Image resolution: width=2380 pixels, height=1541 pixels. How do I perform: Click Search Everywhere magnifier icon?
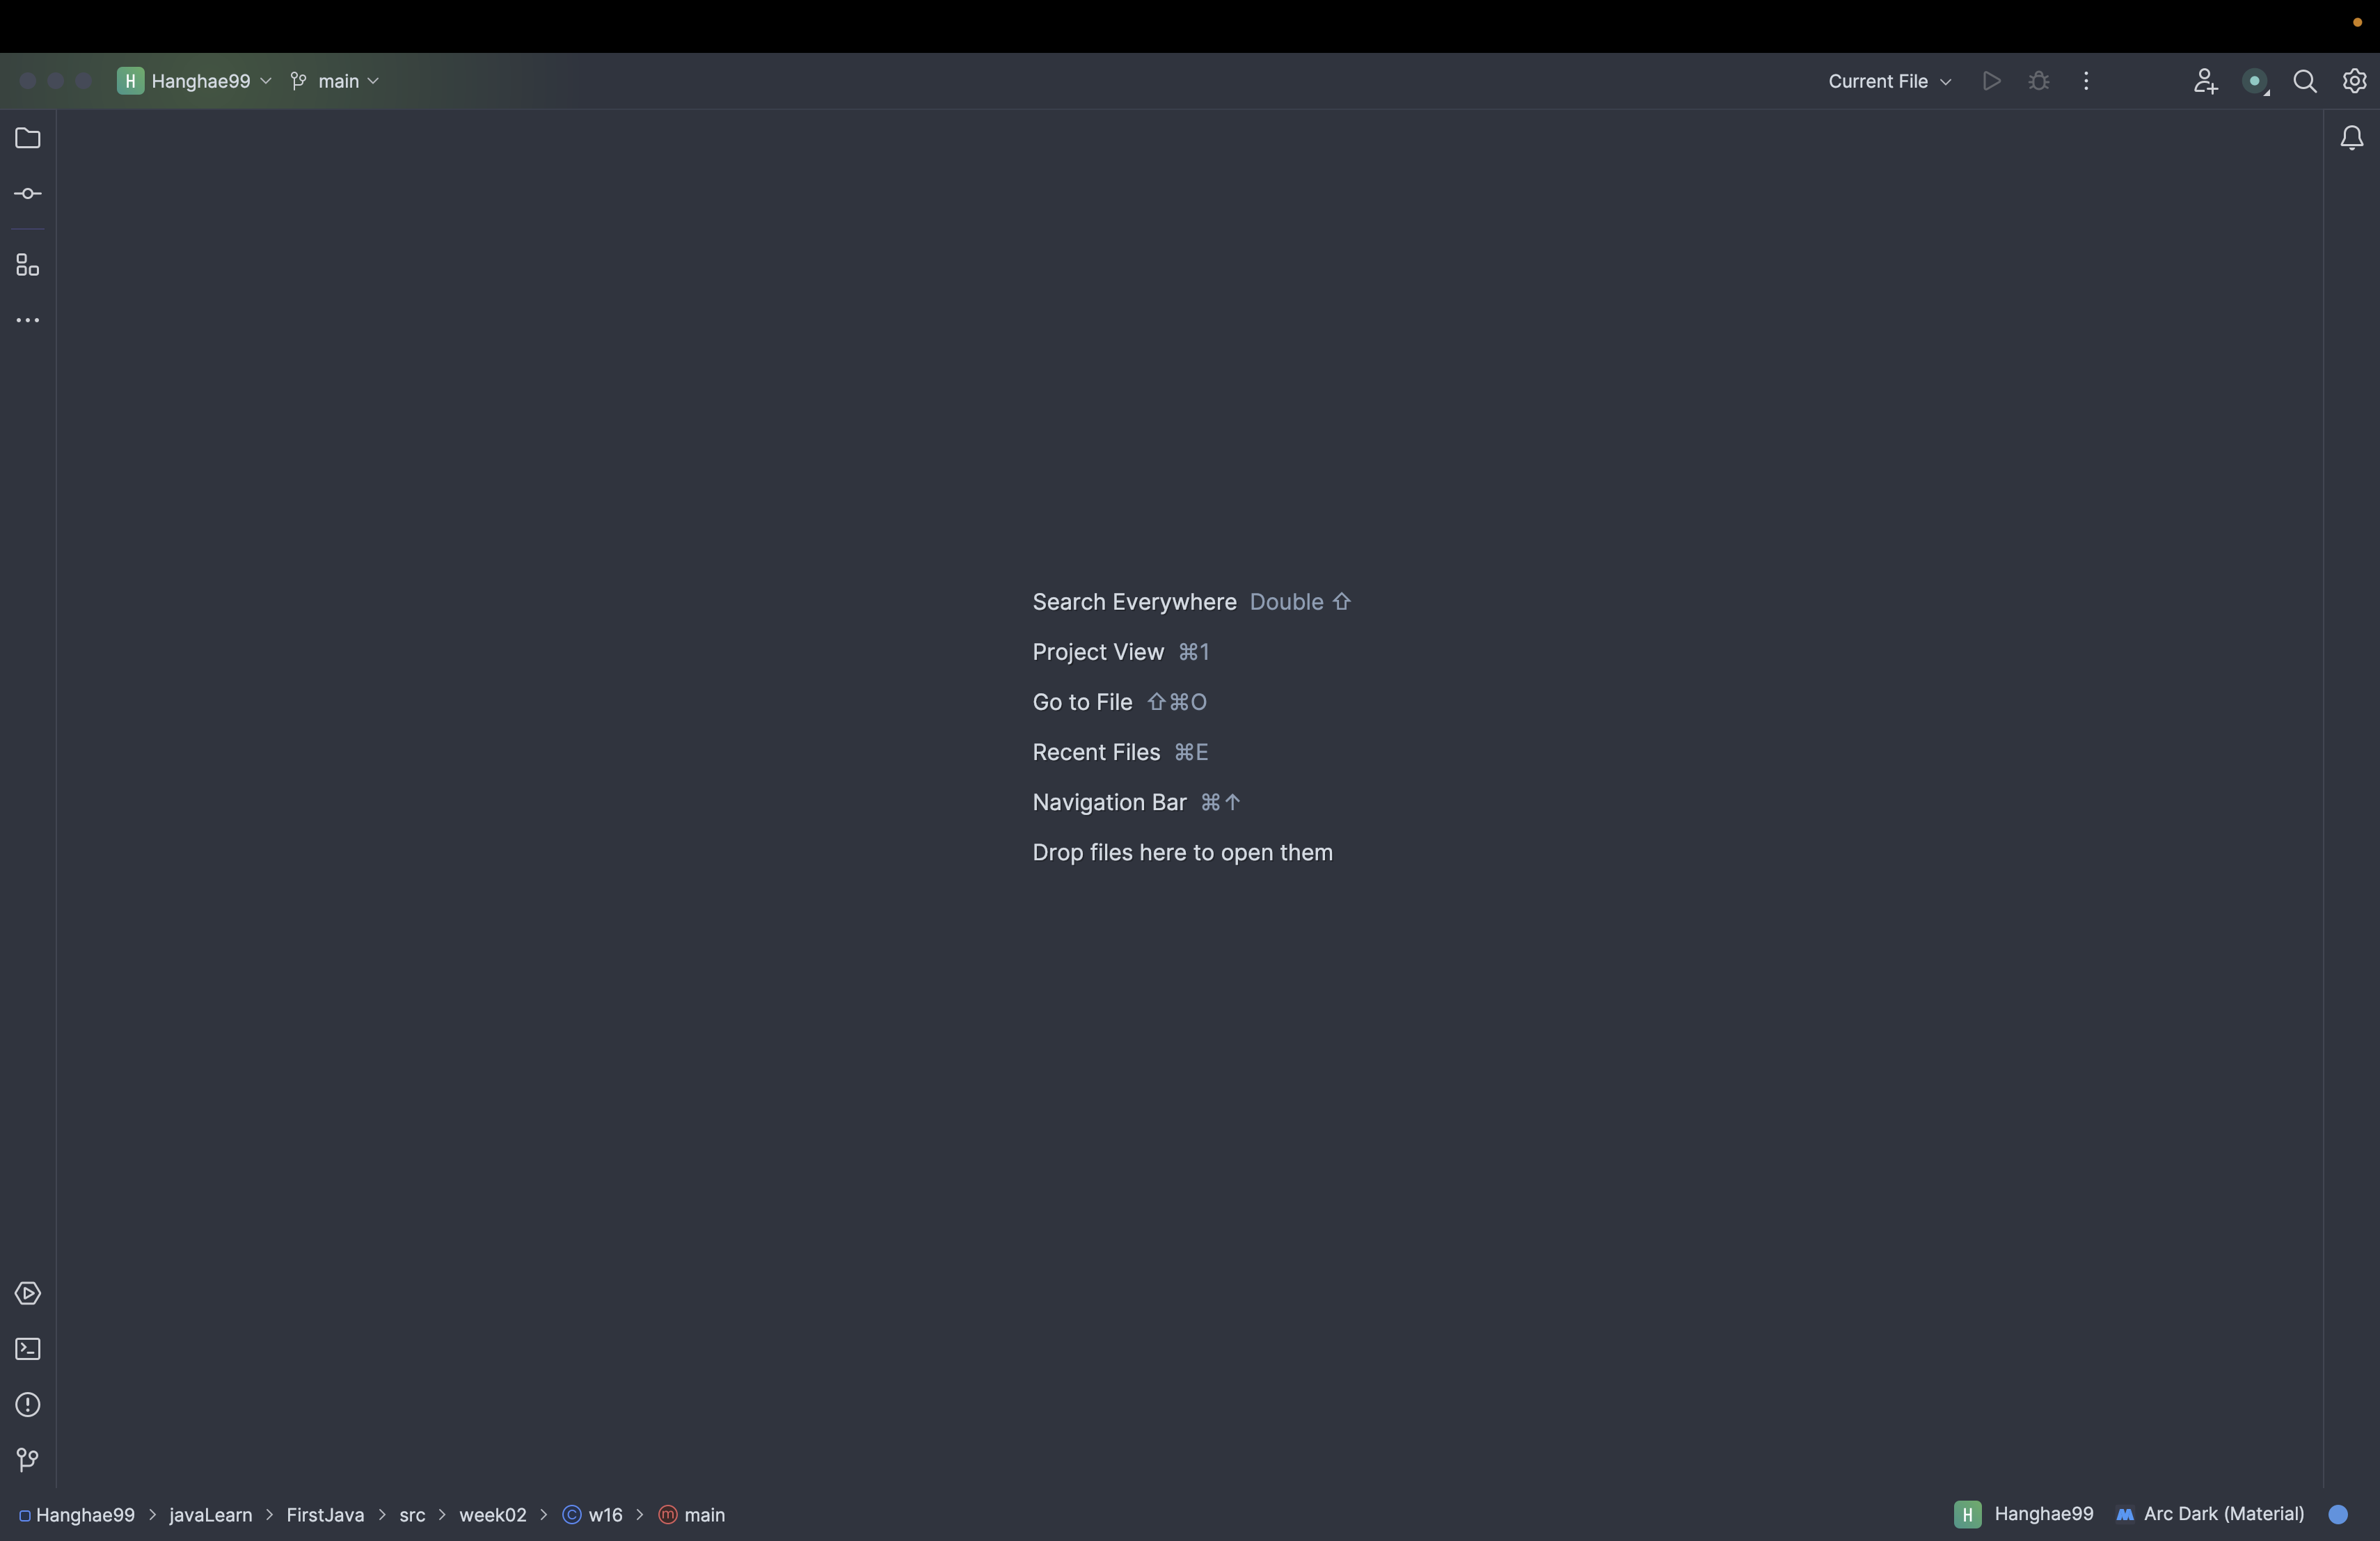2305,81
